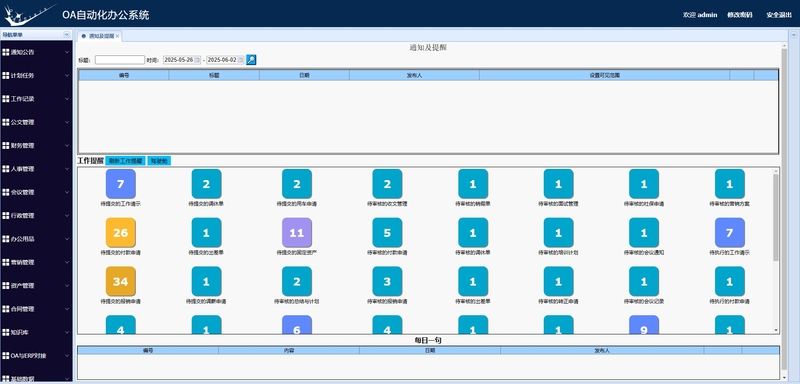Click the 标题 search input field
The height and width of the screenshot is (384, 800).
coord(120,60)
